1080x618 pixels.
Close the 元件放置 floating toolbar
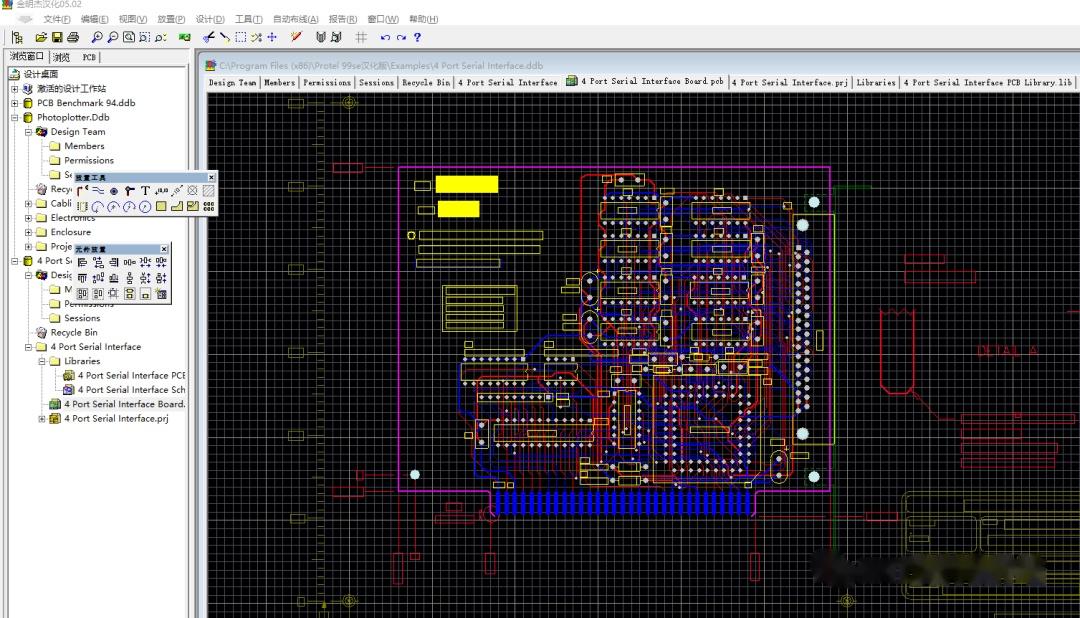[164, 249]
